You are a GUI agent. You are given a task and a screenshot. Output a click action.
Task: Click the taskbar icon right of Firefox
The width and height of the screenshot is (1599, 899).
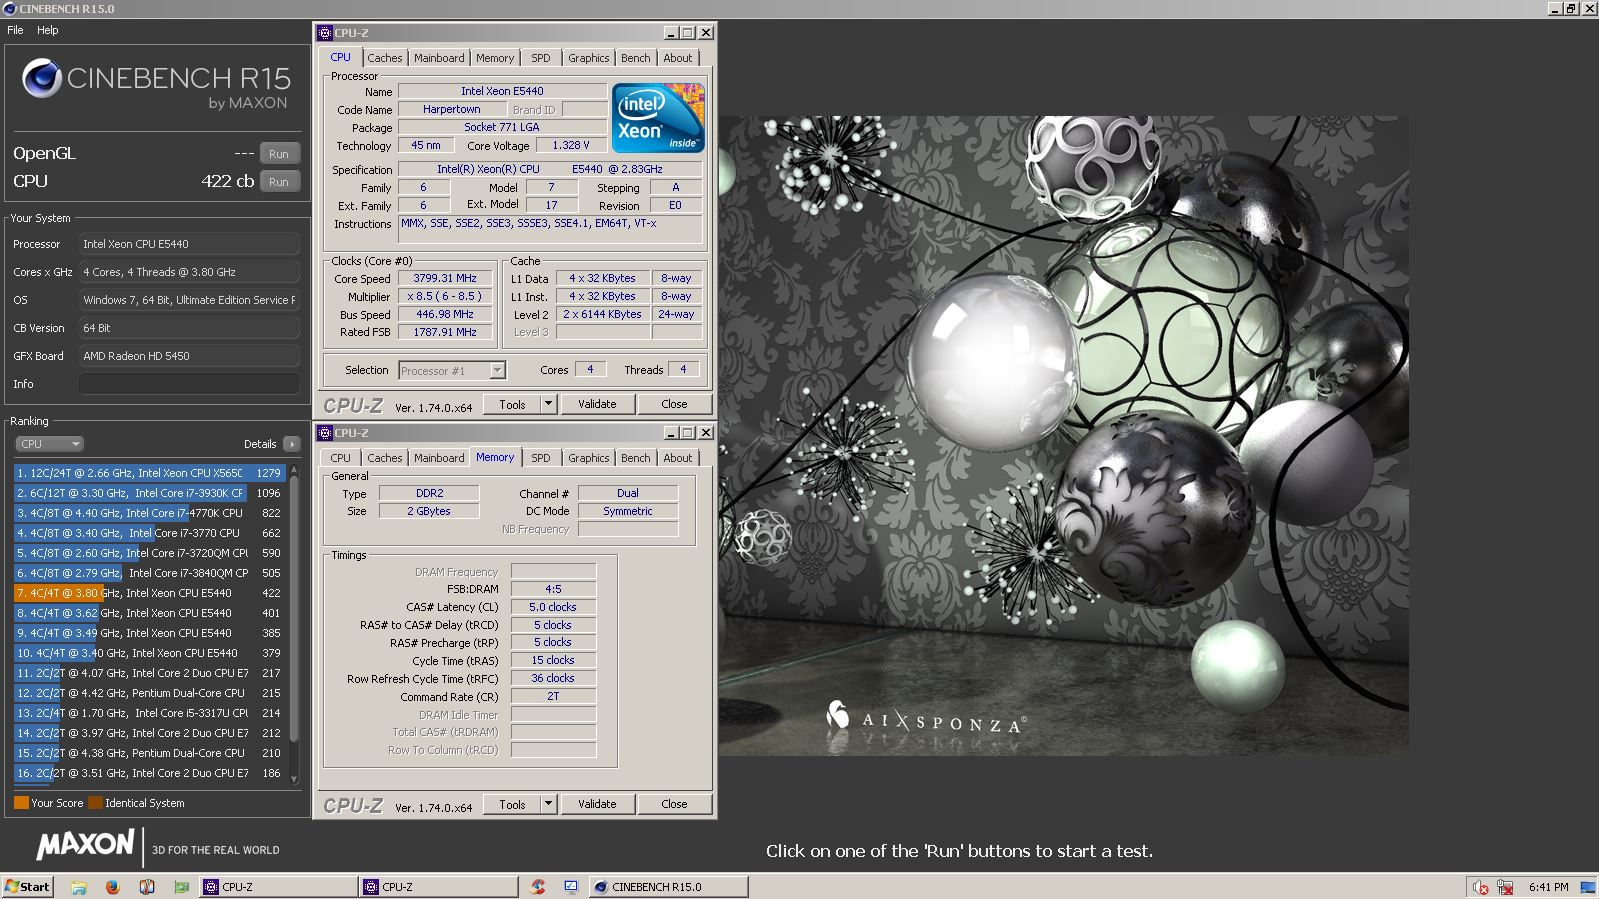[x=146, y=887]
